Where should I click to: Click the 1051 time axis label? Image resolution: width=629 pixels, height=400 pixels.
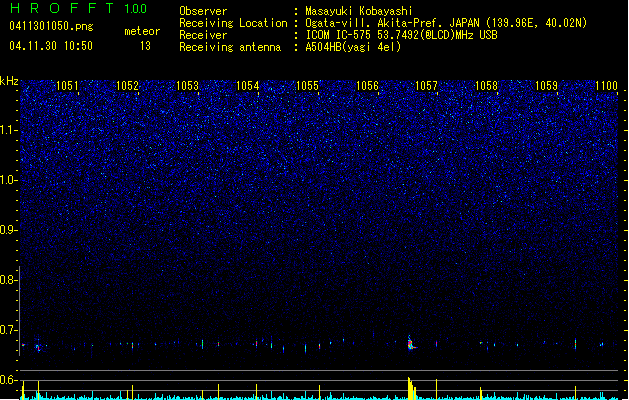click(x=67, y=86)
